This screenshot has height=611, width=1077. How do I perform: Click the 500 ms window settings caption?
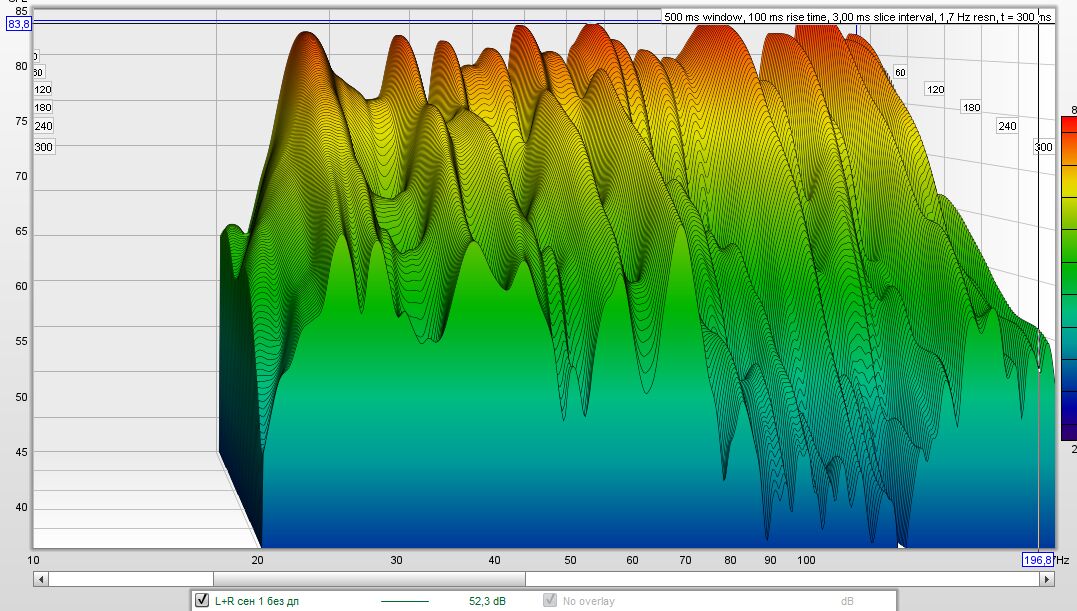click(858, 17)
